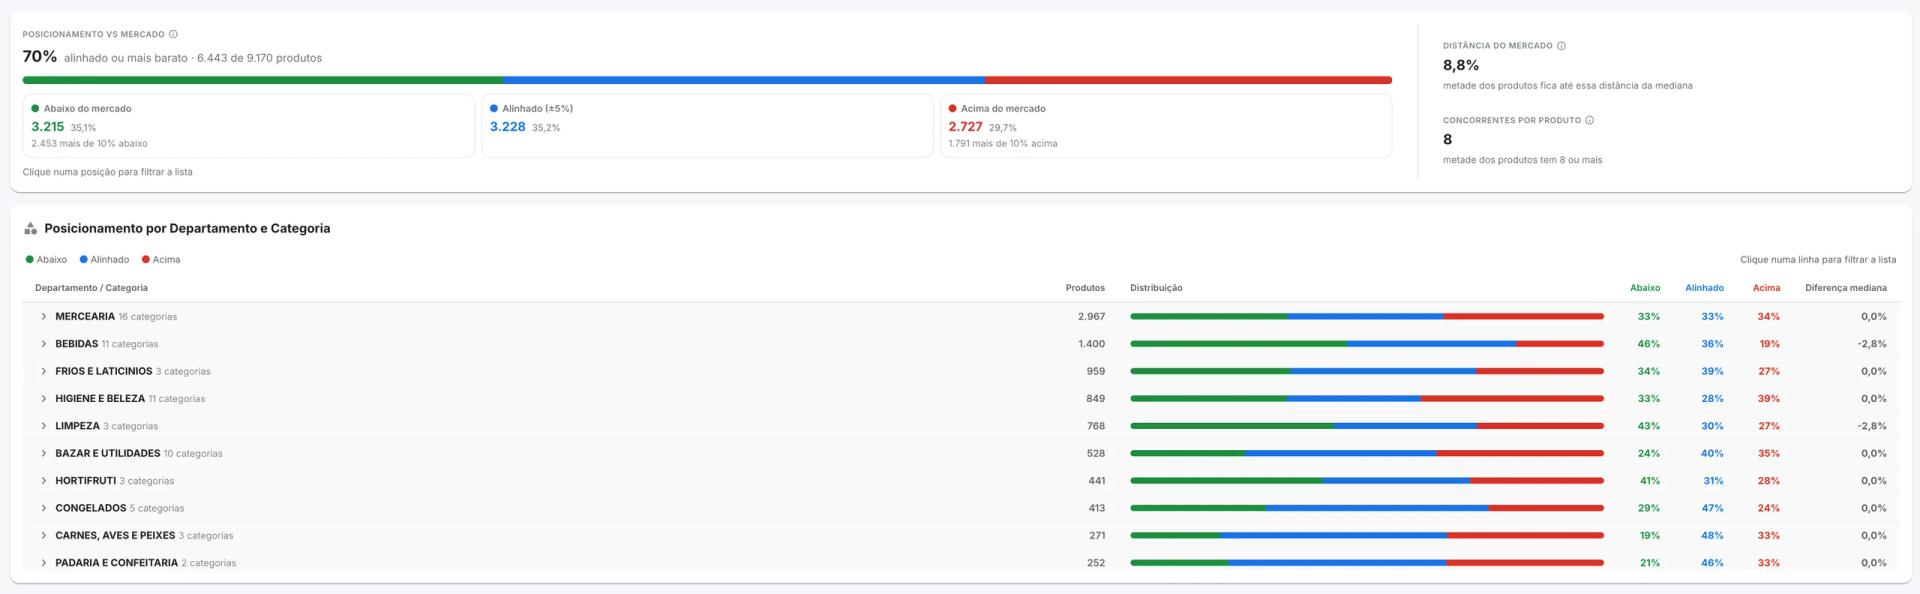This screenshot has height=594, width=1920.
Task: Expand the PADARIA E CONFEITARIA chevron
Action: [44, 563]
